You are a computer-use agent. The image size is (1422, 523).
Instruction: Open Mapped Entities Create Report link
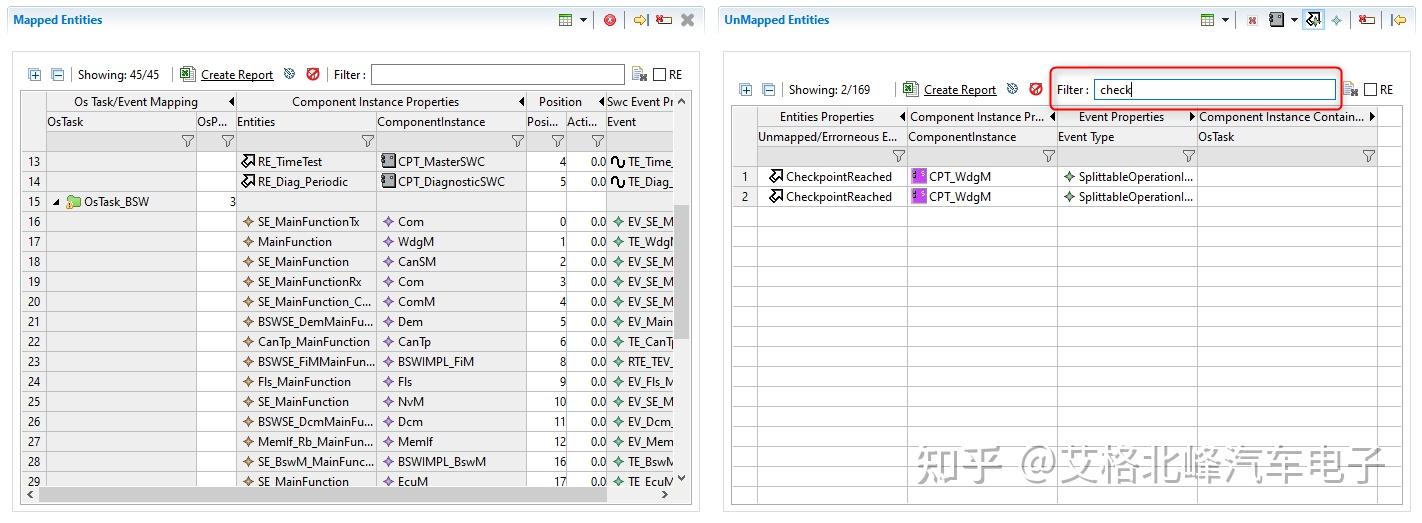(x=237, y=75)
